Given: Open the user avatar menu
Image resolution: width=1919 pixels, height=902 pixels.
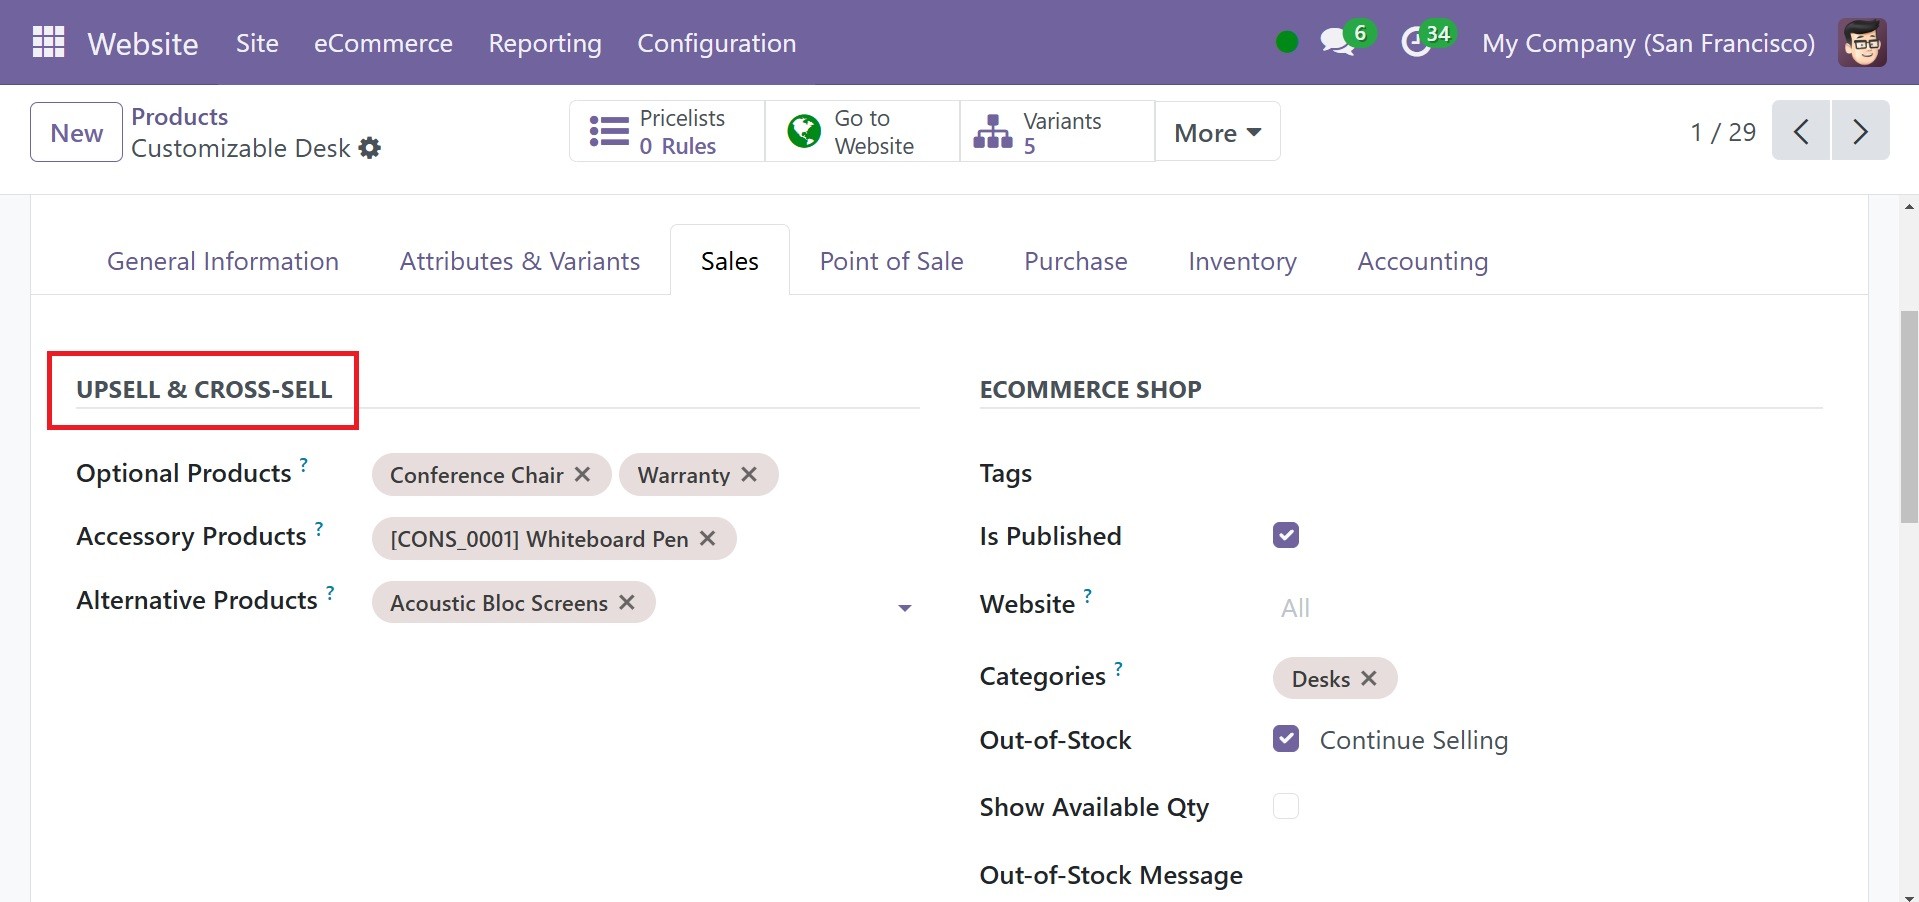Looking at the screenshot, I should click(1862, 42).
